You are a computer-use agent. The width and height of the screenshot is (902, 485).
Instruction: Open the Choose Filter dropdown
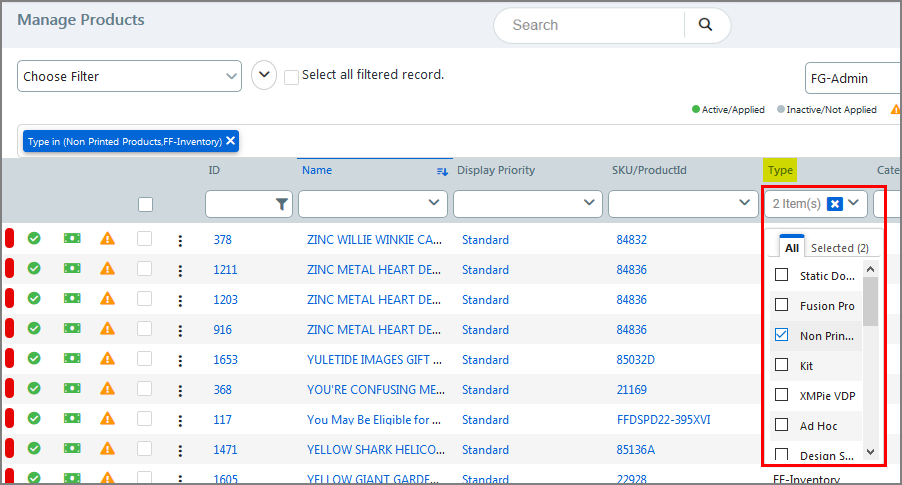129,76
